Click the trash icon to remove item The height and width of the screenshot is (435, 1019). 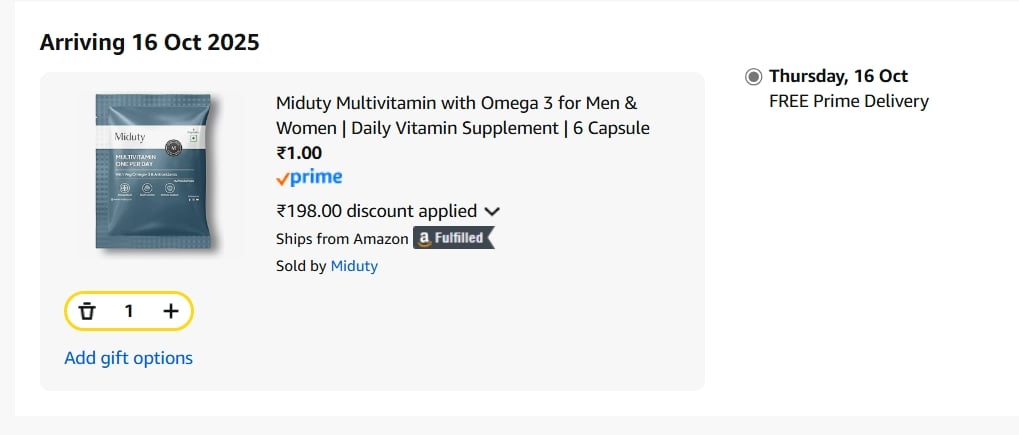tap(87, 311)
